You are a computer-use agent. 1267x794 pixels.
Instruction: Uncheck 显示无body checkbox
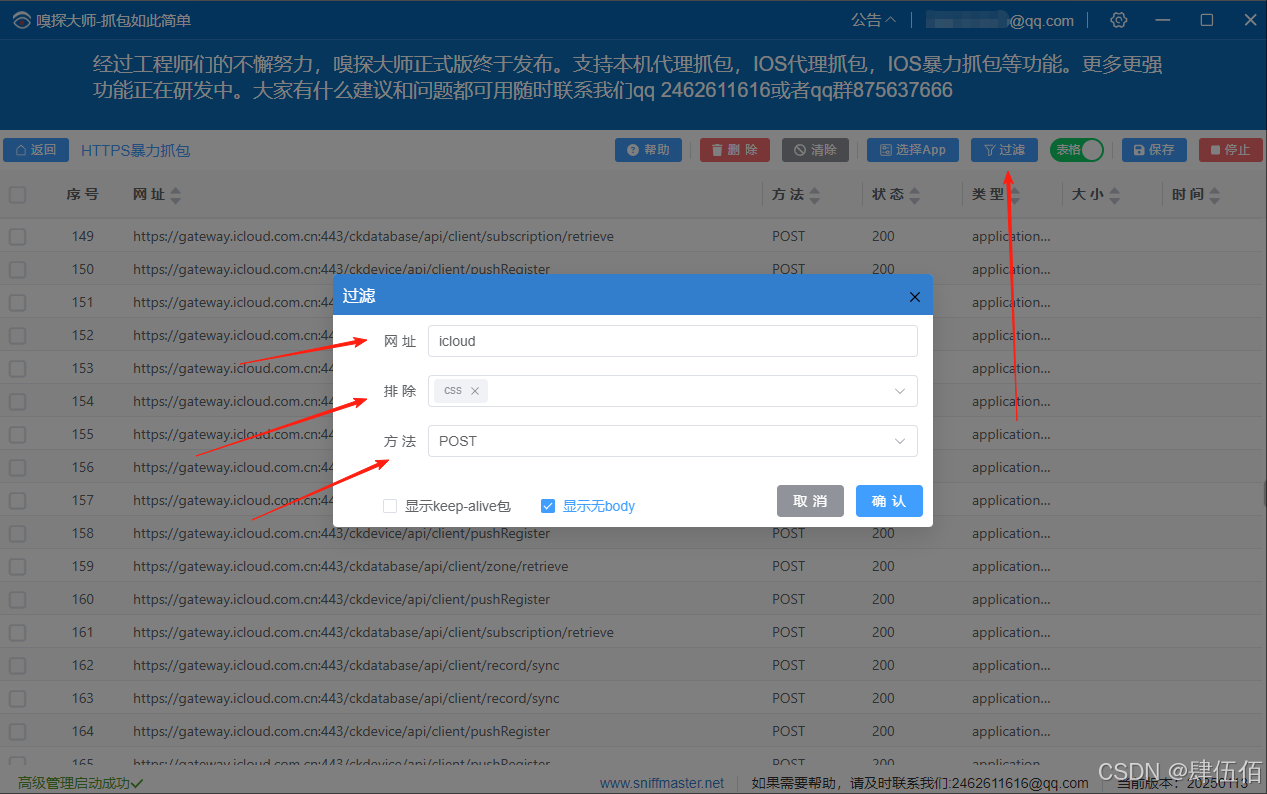tap(548, 506)
